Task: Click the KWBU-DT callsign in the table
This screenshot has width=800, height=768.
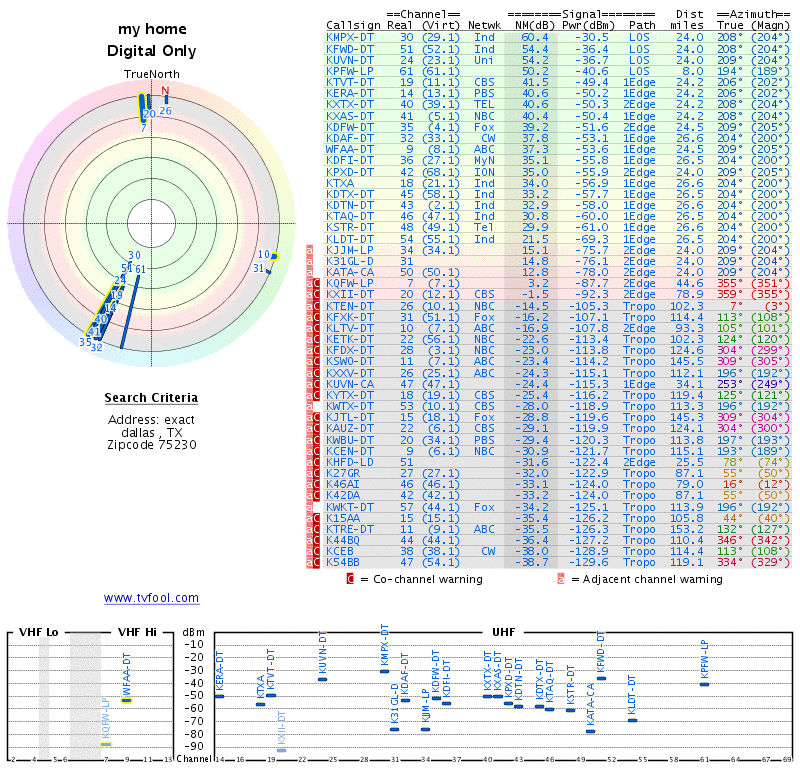Action: pos(350,440)
